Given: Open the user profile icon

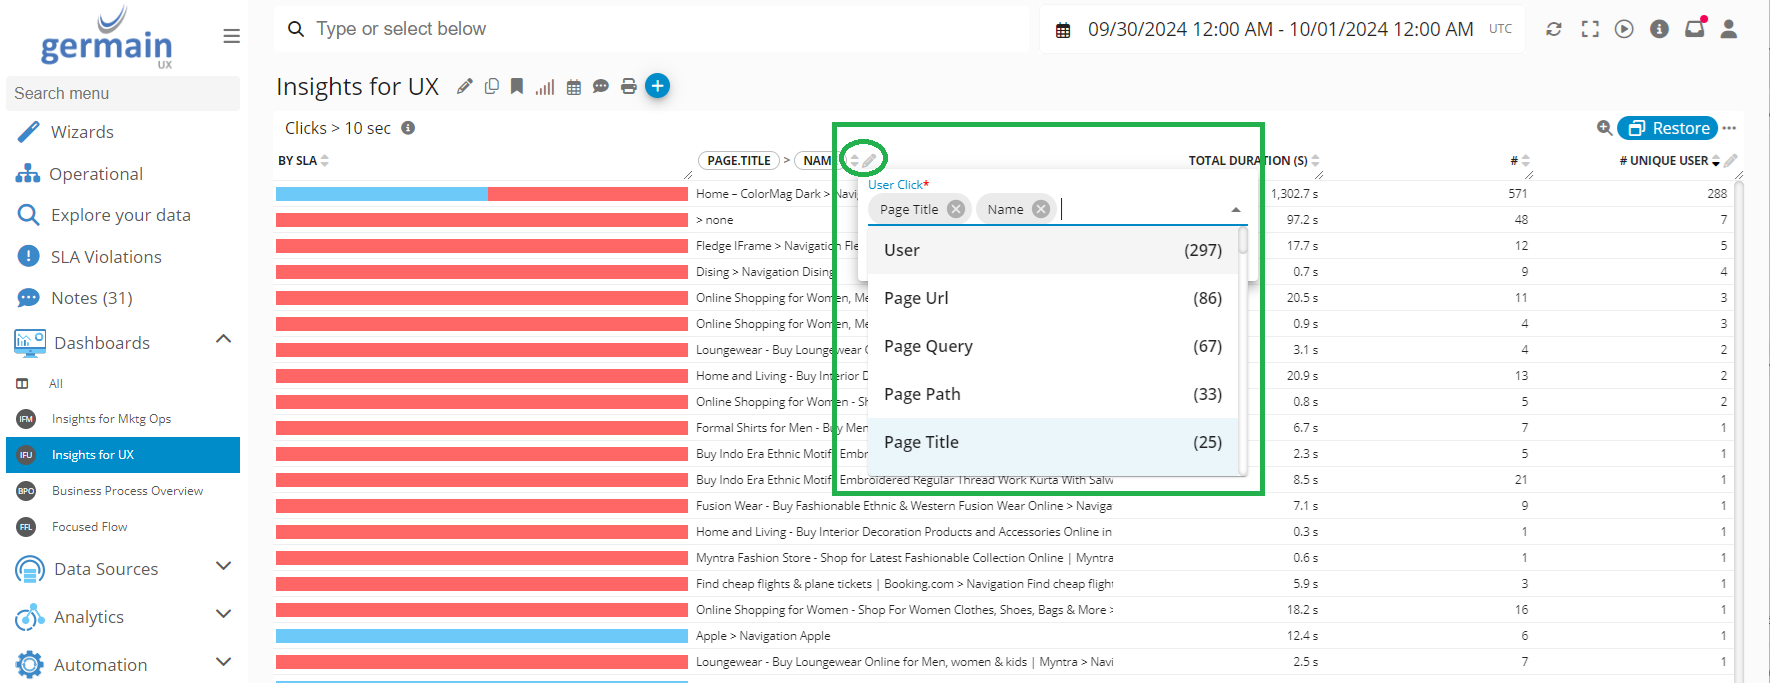Looking at the screenshot, I should pyautogui.click(x=1728, y=29).
